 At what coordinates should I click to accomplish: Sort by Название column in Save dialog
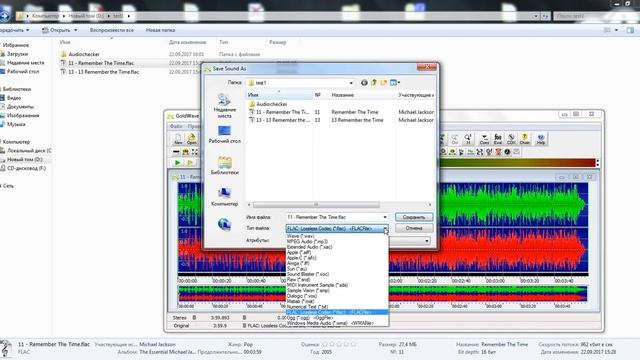(x=362, y=95)
